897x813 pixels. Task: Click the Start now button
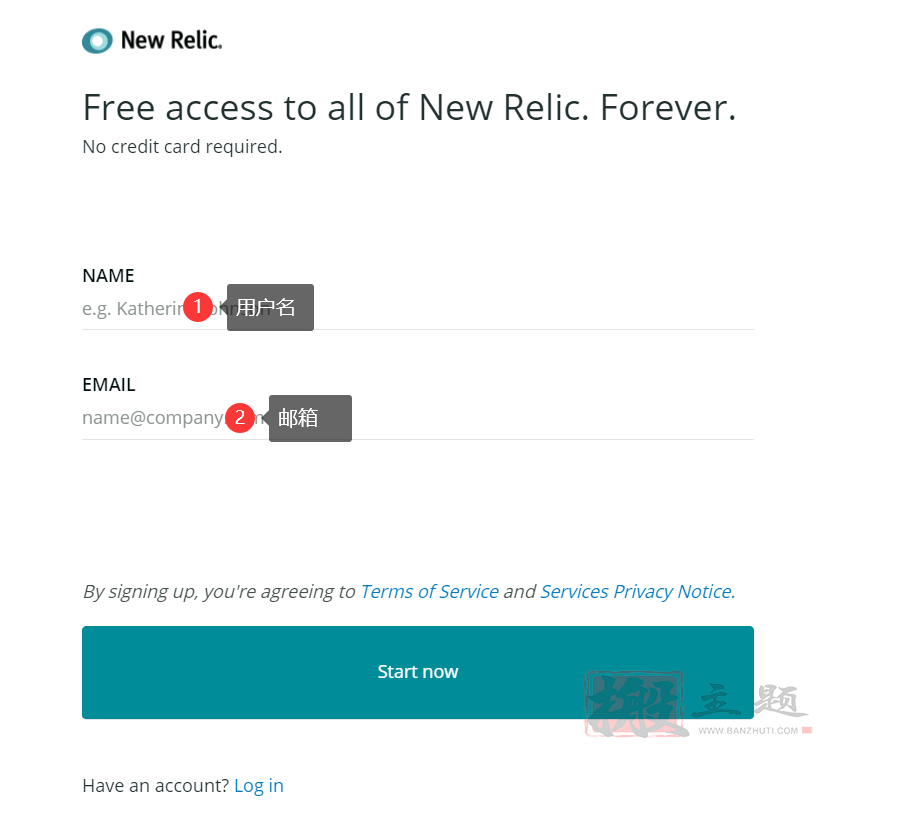(x=418, y=672)
